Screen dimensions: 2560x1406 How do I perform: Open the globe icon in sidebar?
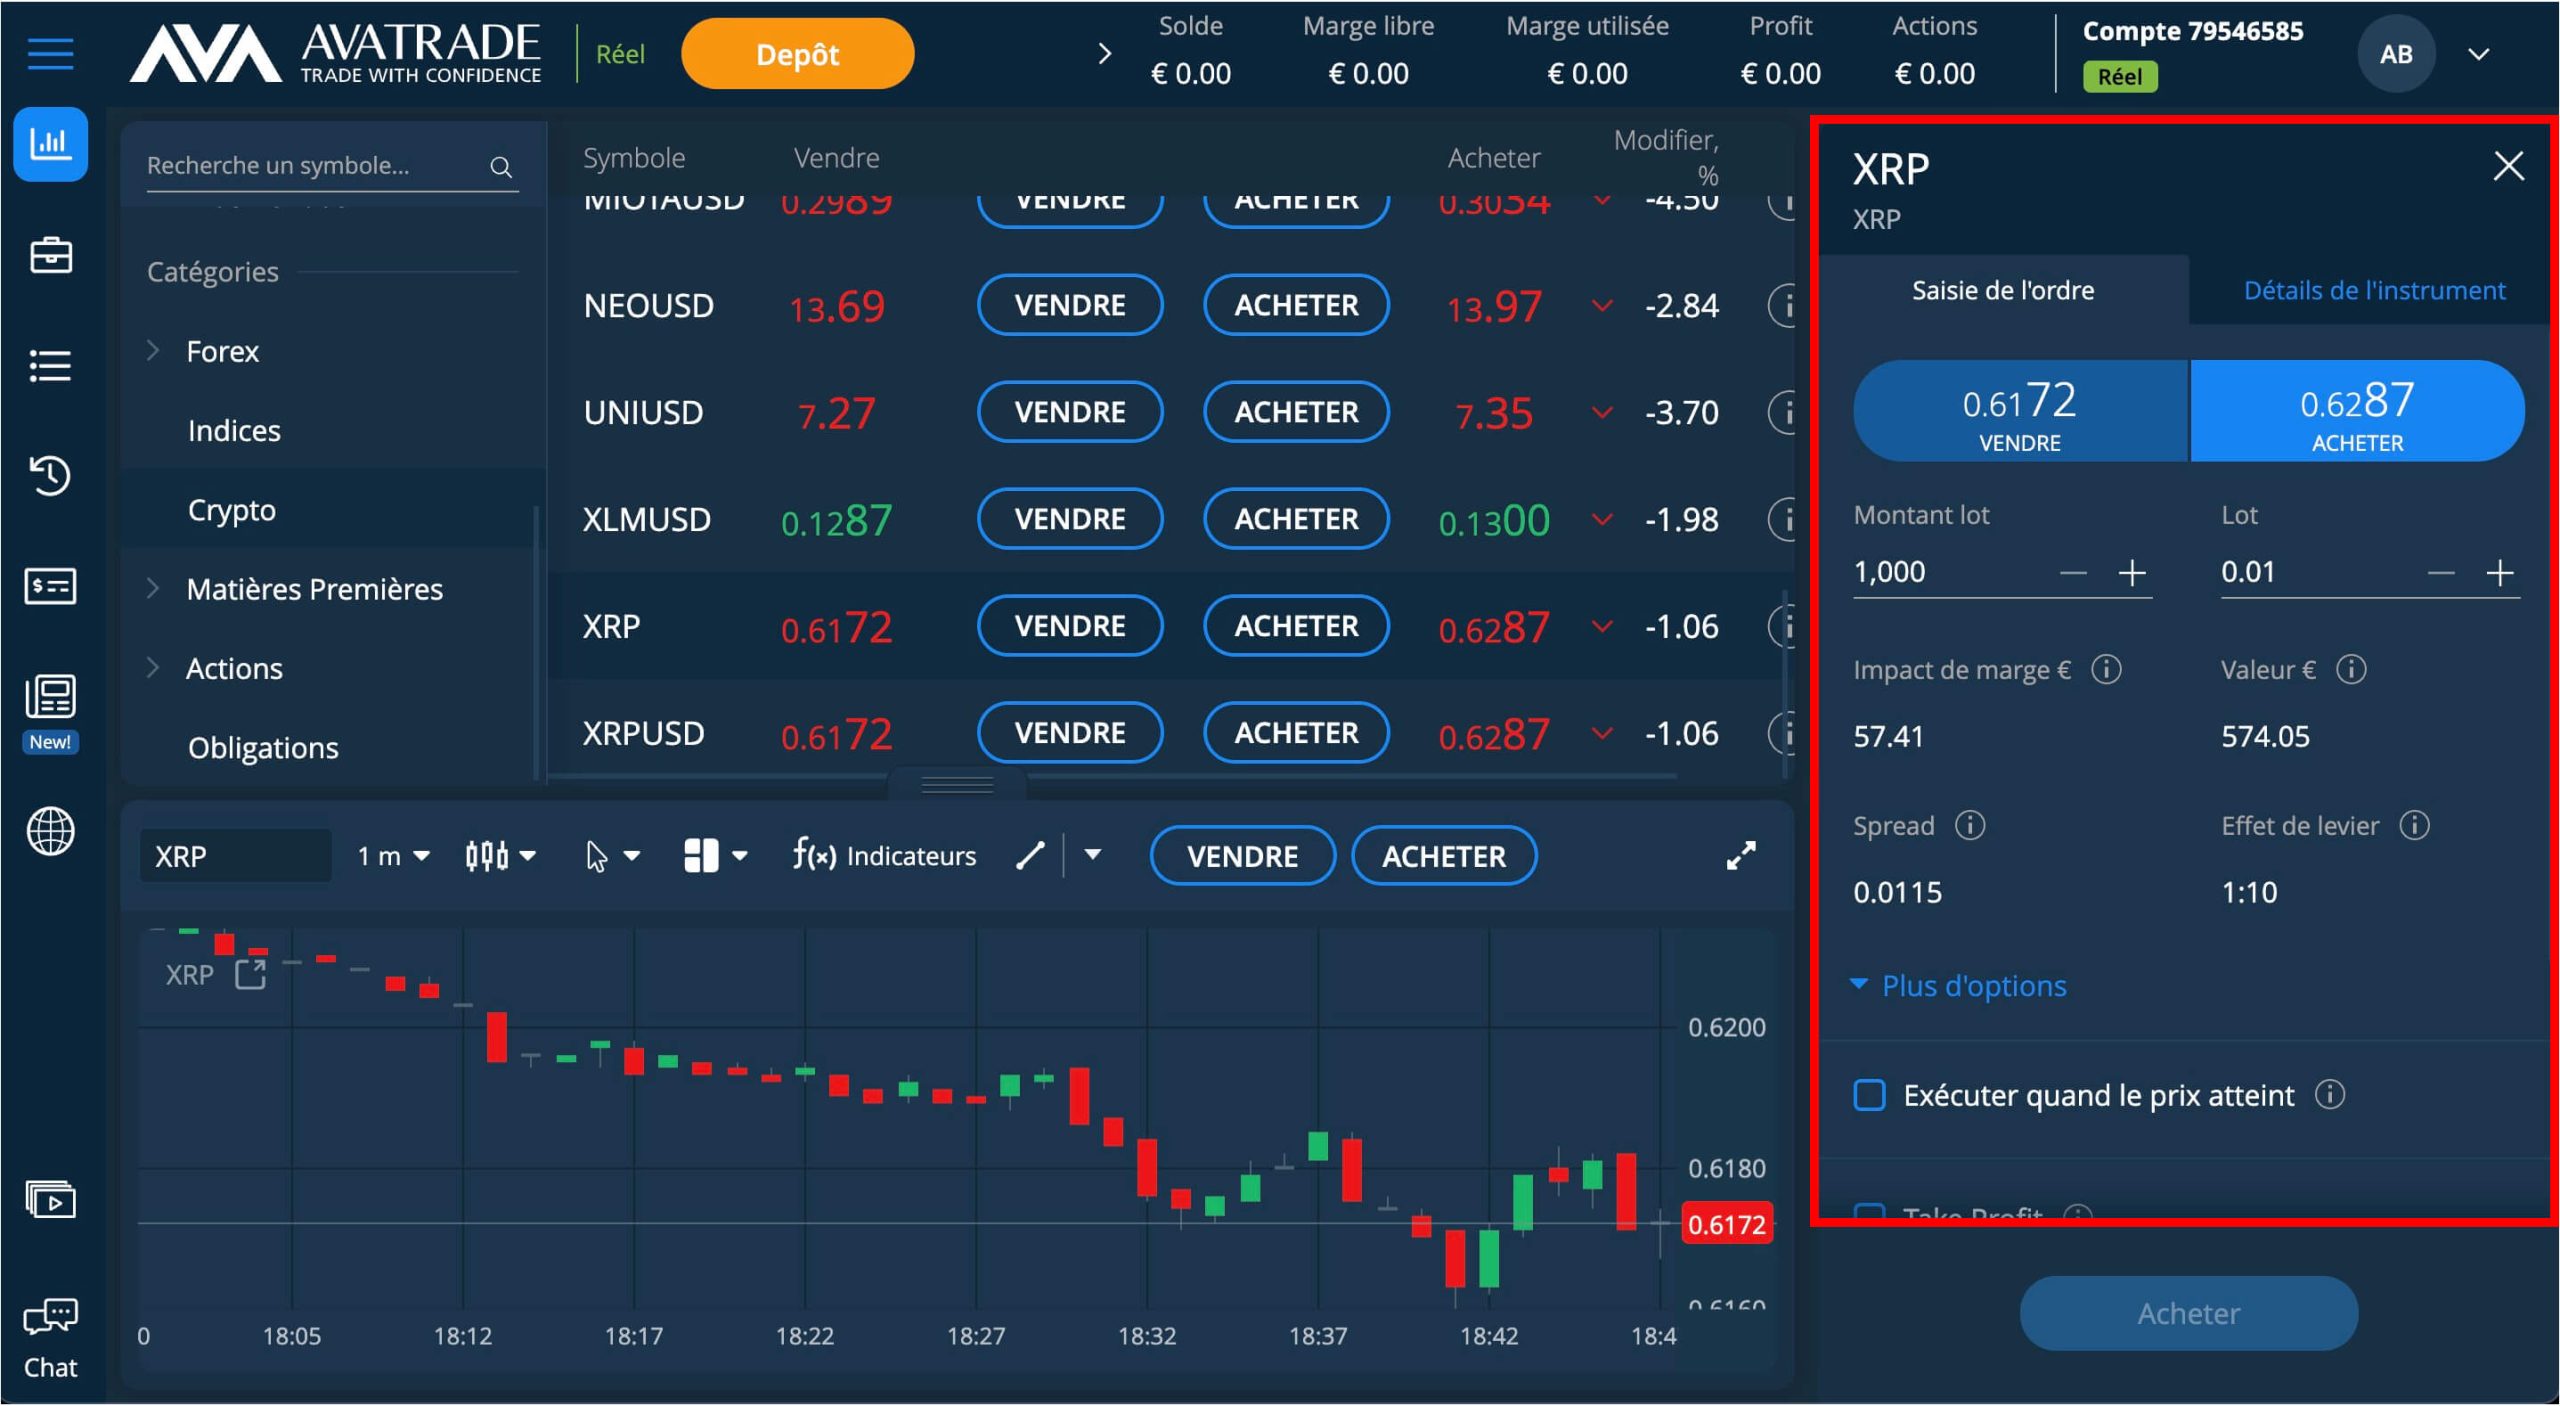click(x=50, y=831)
